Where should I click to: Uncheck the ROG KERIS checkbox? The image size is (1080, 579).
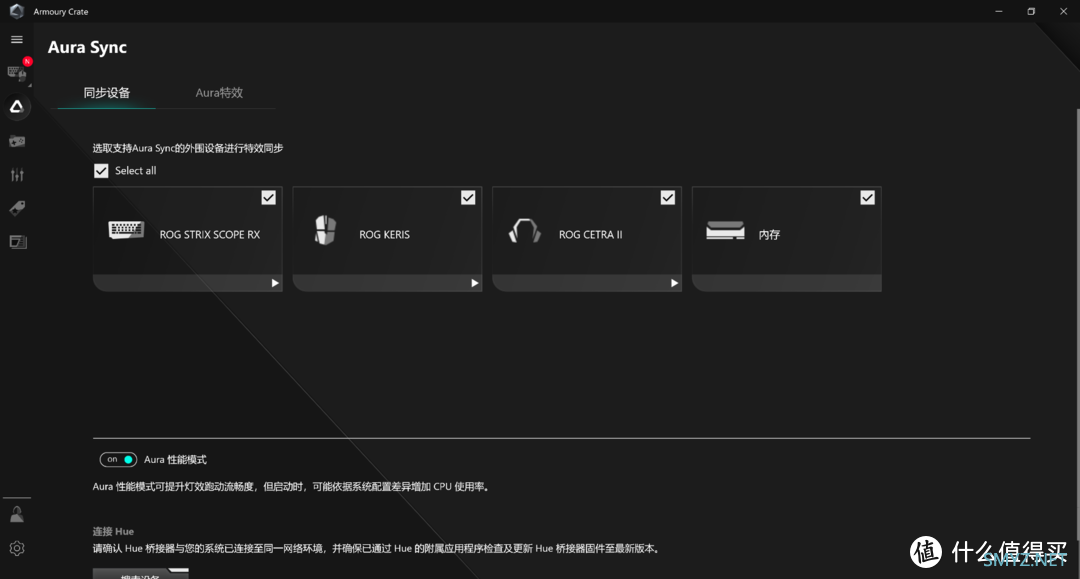click(x=468, y=198)
